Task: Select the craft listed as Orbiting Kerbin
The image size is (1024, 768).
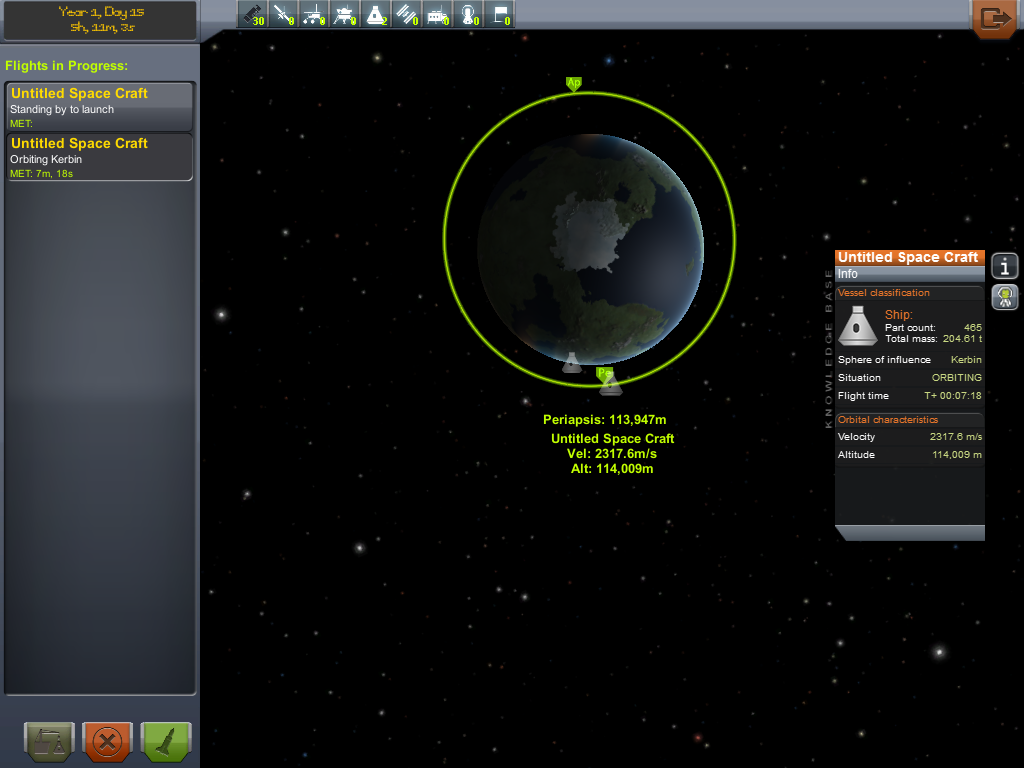Action: (x=99, y=157)
